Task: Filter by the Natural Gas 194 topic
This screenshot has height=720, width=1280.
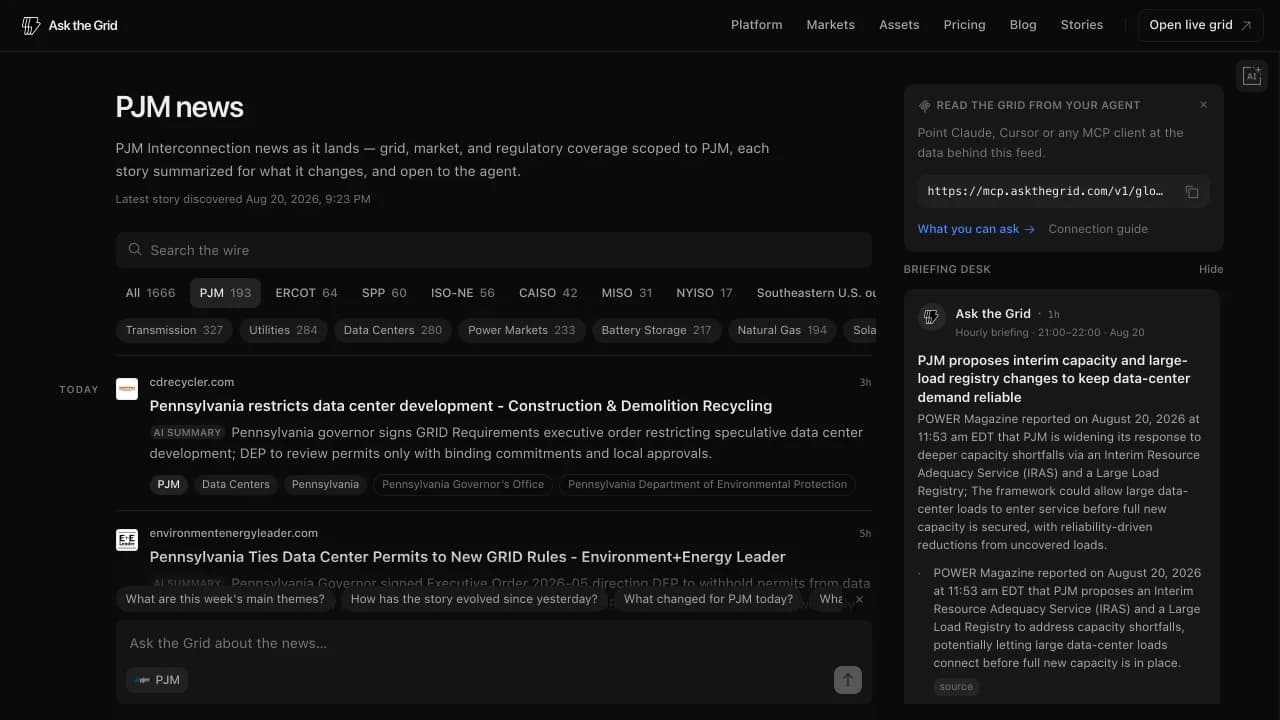Action: coord(782,330)
